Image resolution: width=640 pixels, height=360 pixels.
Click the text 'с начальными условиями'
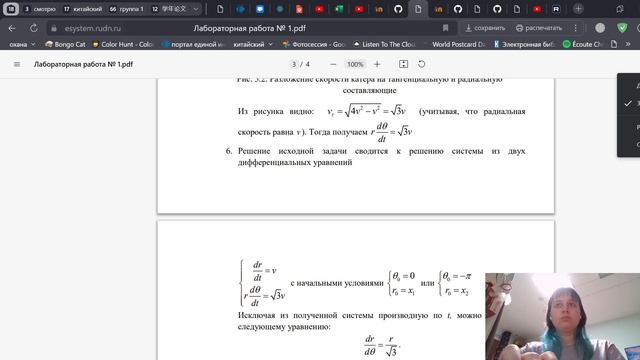click(x=337, y=283)
